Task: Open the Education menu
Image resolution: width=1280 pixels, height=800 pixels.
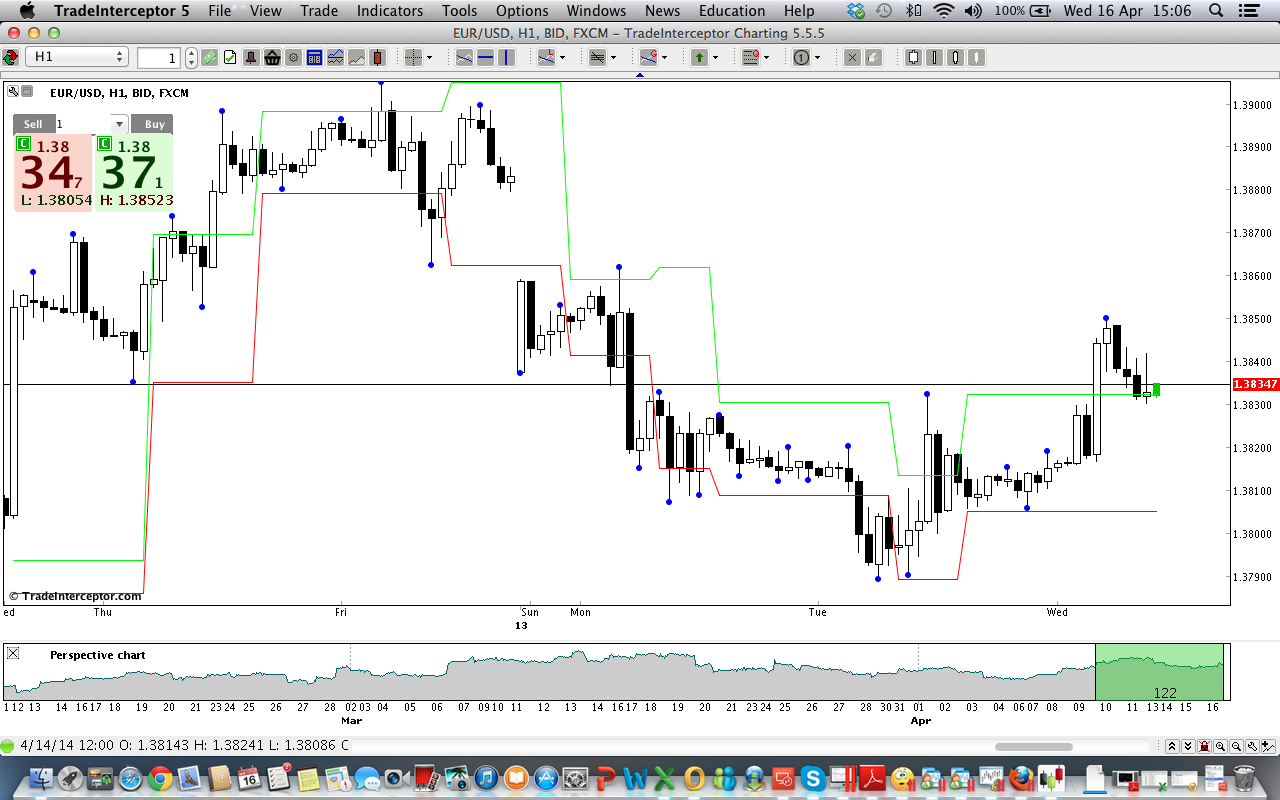Action: pos(732,11)
